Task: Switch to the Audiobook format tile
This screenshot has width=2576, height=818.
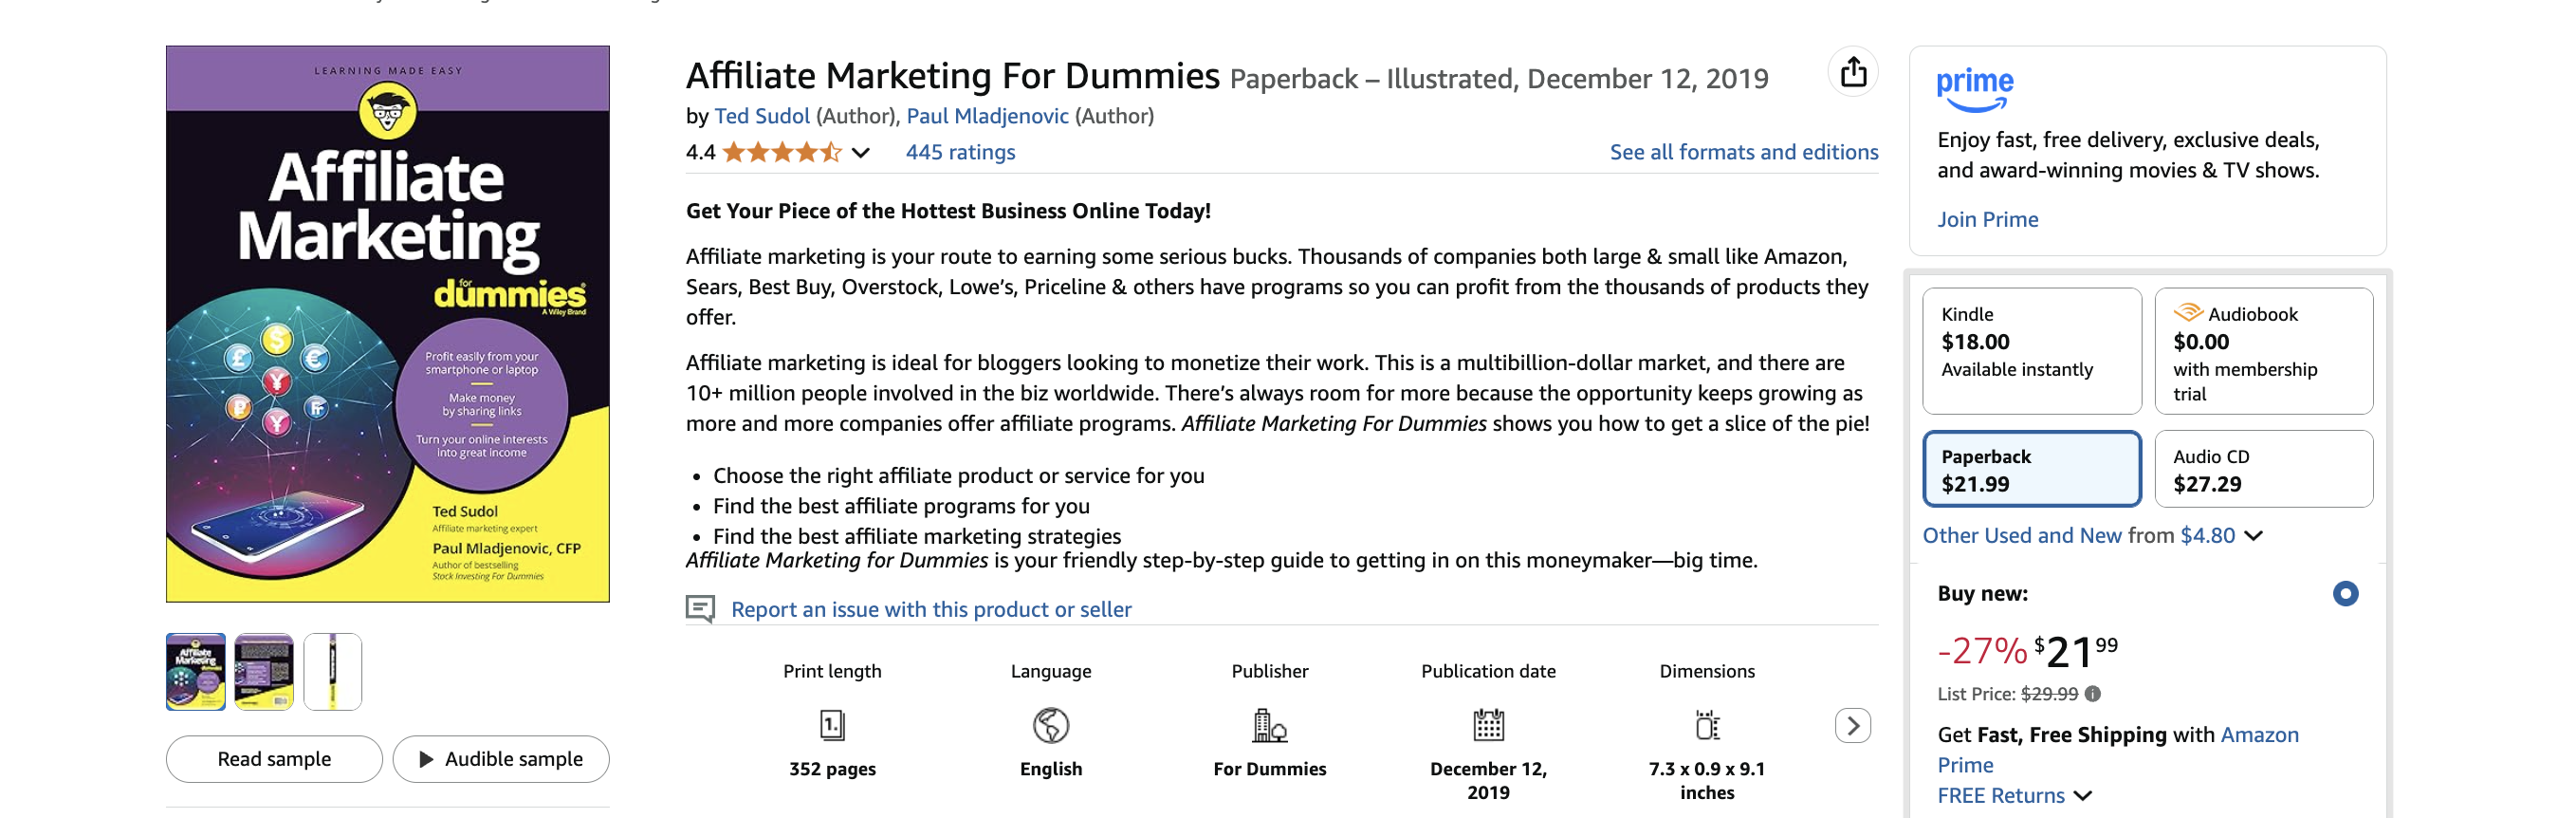Action: click(2264, 350)
